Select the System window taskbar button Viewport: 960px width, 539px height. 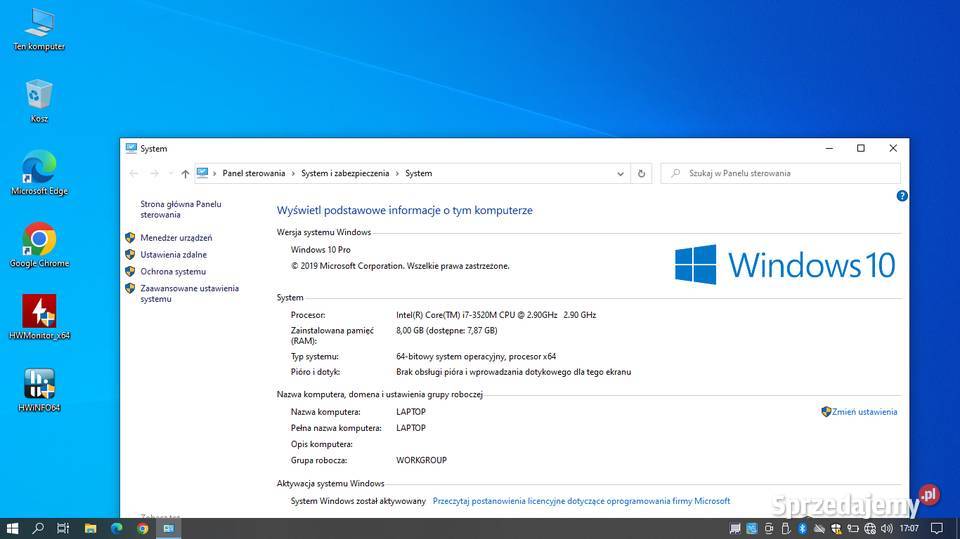pyautogui.click(x=168, y=528)
